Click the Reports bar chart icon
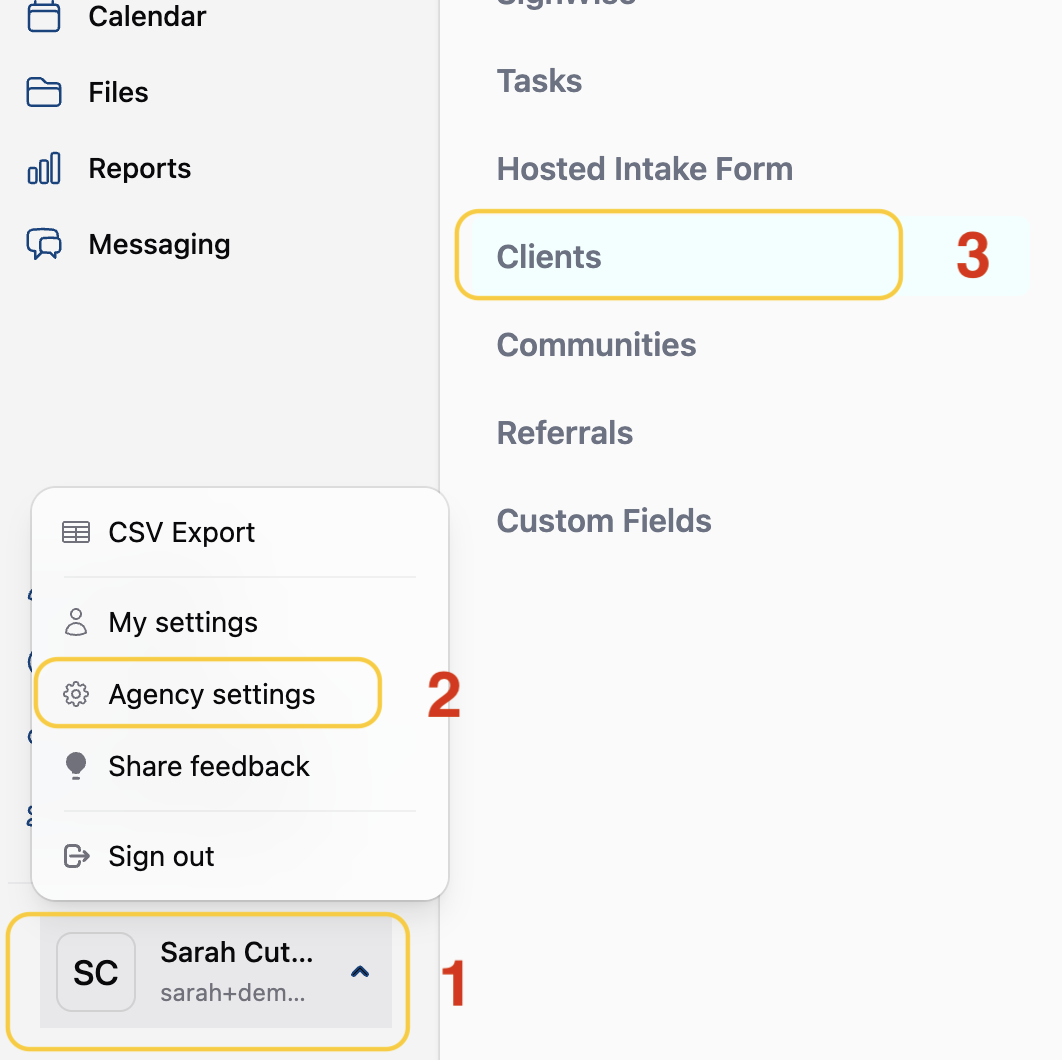 pyautogui.click(x=44, y=169)
